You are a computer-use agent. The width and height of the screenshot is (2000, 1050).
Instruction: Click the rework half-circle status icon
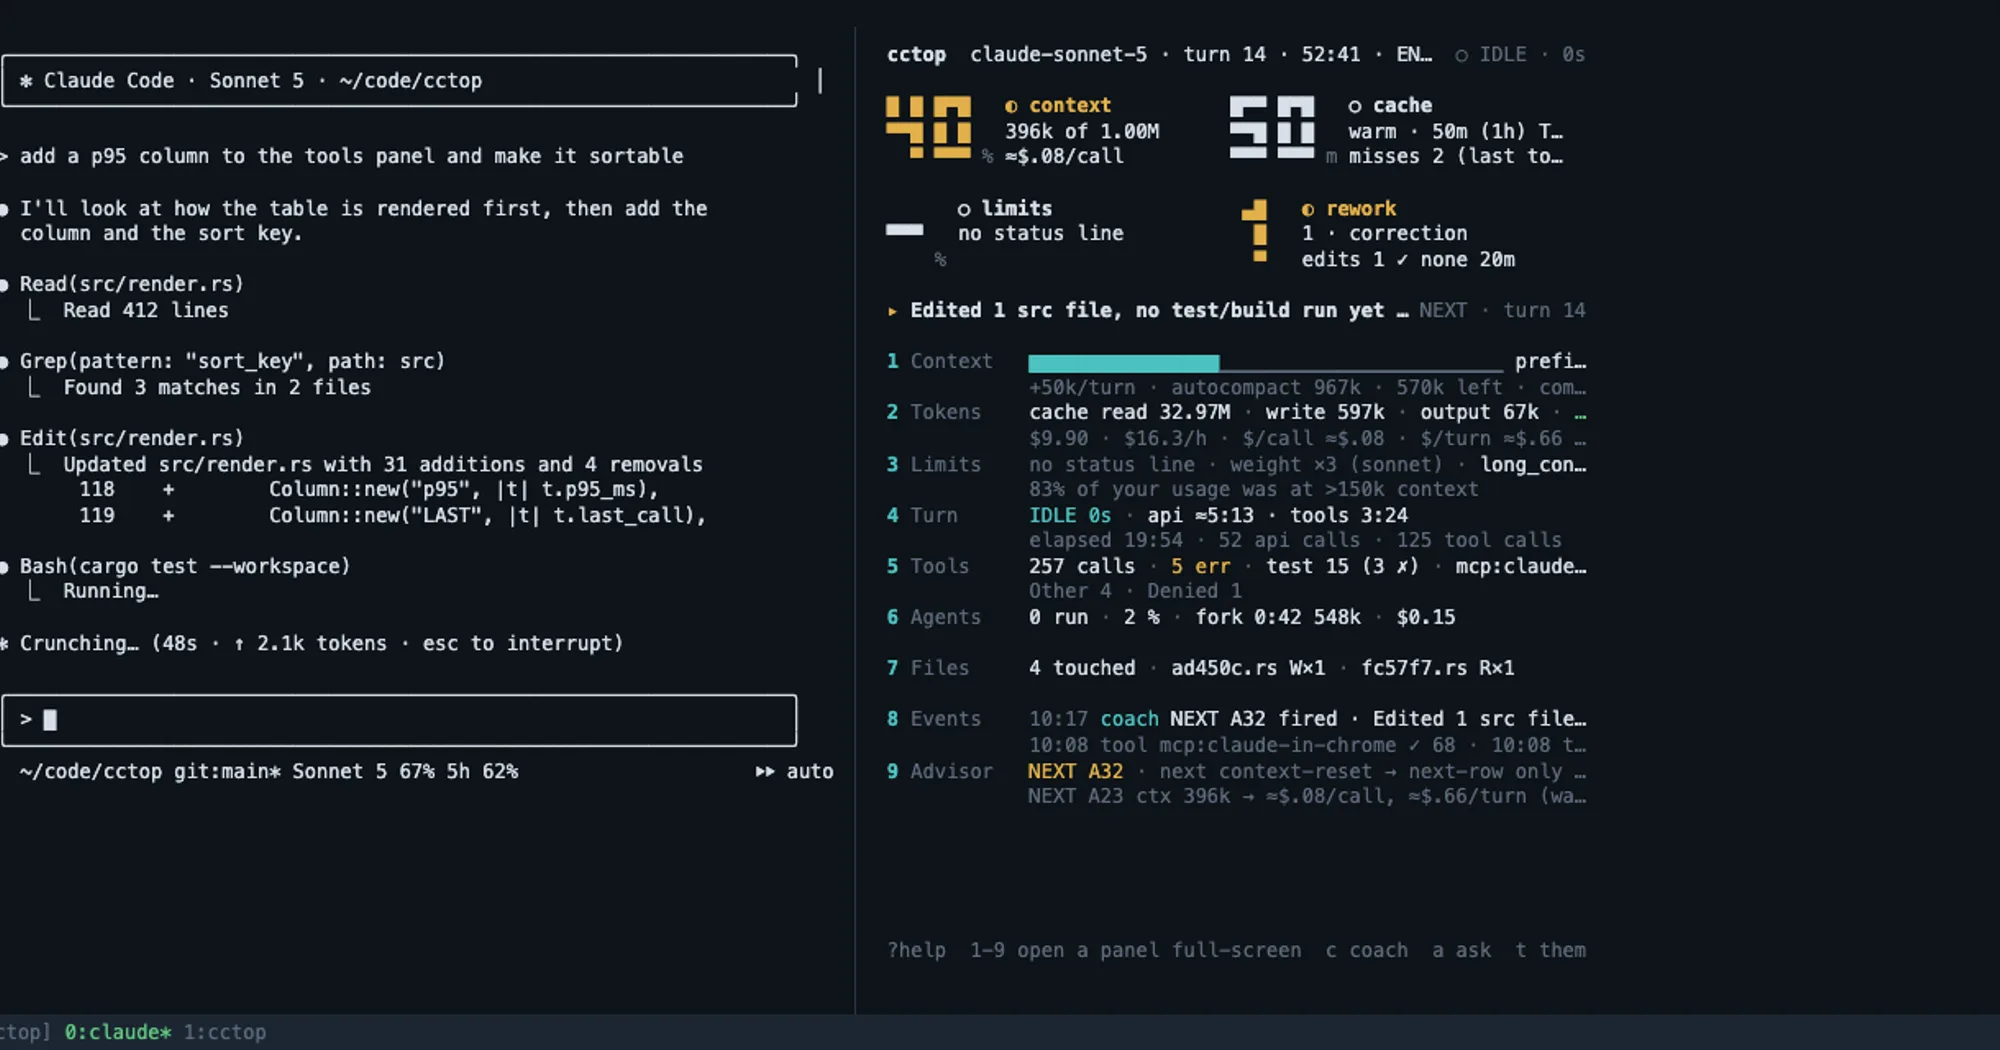[1308, 209]
